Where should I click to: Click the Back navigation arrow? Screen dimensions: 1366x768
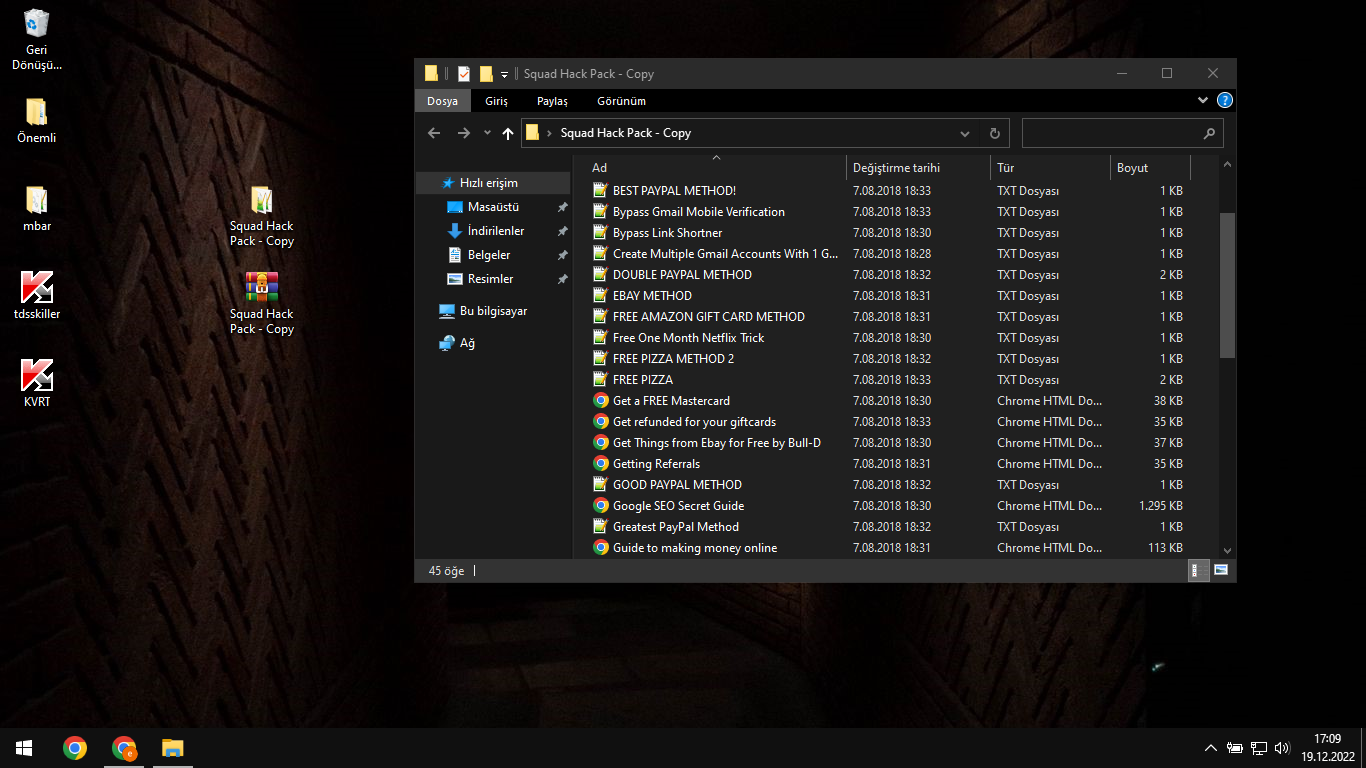[x=434, y=133]
